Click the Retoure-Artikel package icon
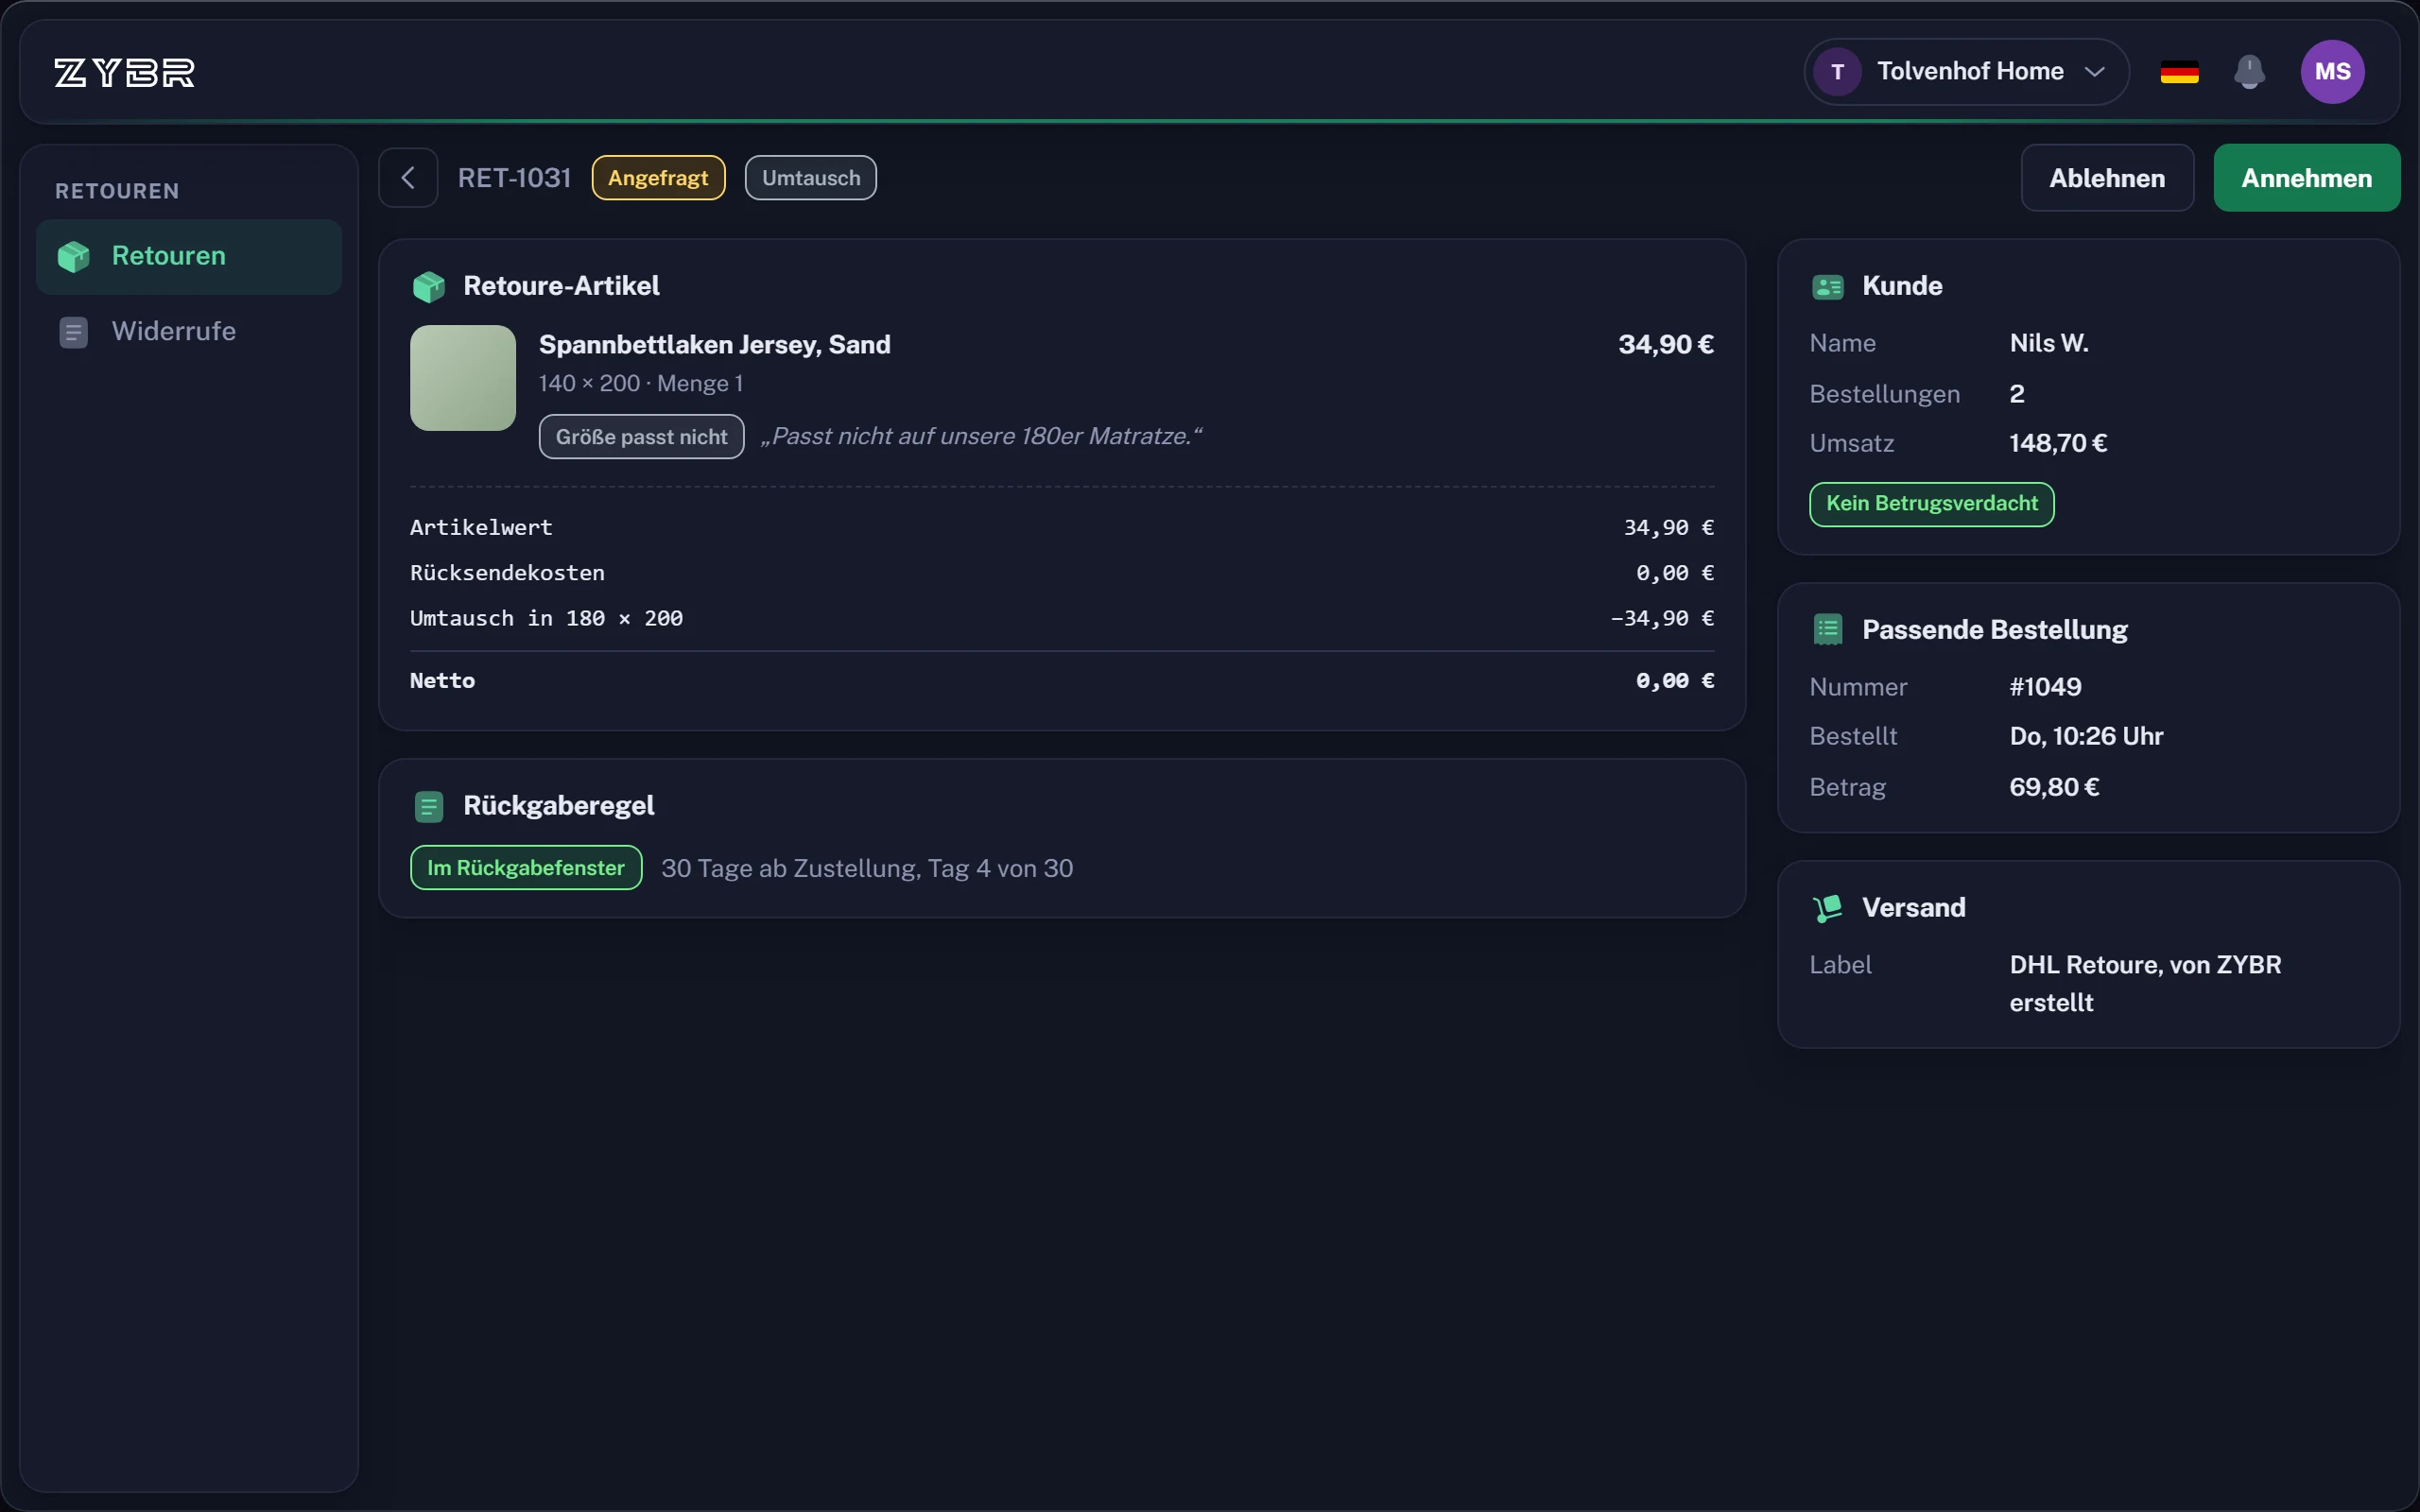 [429, 287]
